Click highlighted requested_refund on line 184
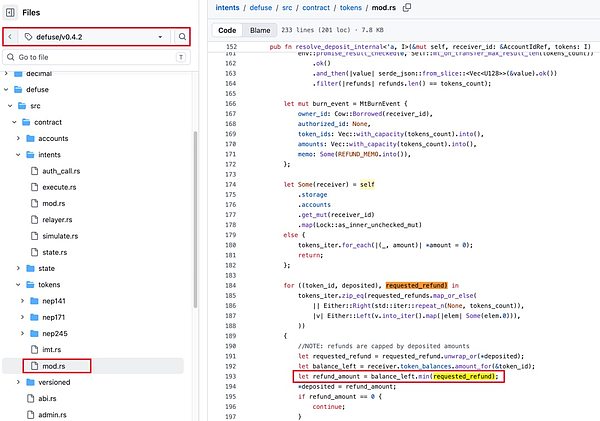This screenshot has height=421, width=600. pyautogui.click(x=416, y=286)
